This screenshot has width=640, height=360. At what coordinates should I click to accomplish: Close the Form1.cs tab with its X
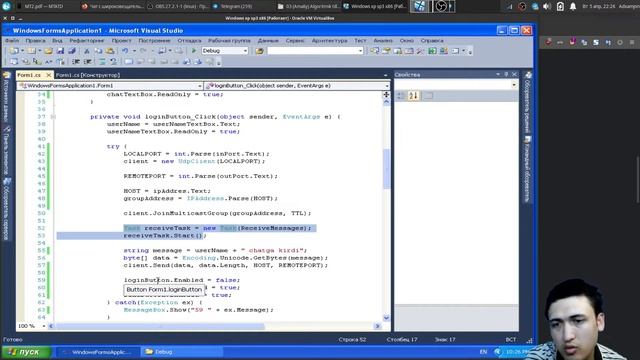[x=49, y=75]
